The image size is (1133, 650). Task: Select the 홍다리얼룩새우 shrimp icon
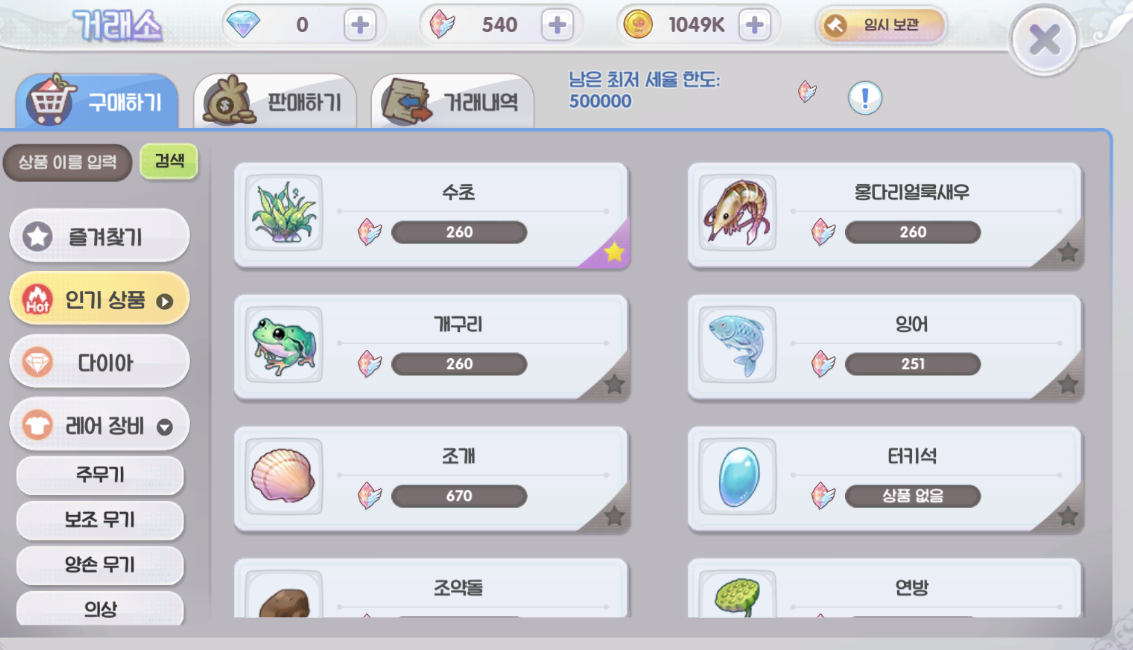738,212
